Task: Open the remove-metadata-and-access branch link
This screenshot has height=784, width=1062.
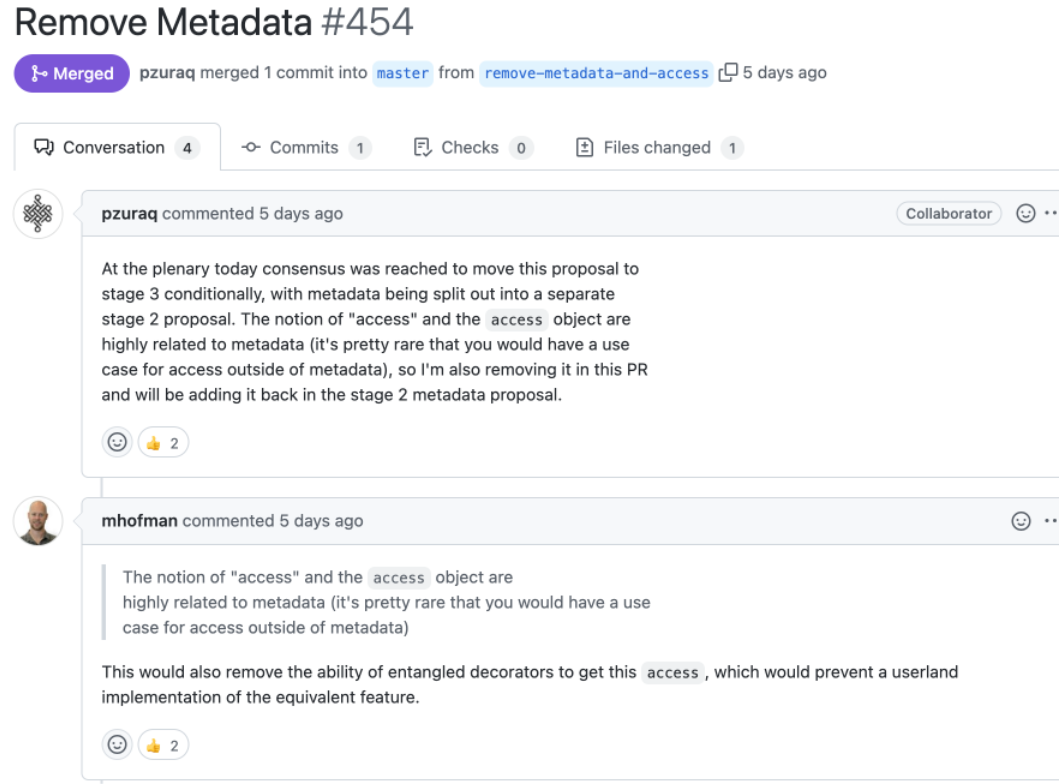Action: pos(596,73)
